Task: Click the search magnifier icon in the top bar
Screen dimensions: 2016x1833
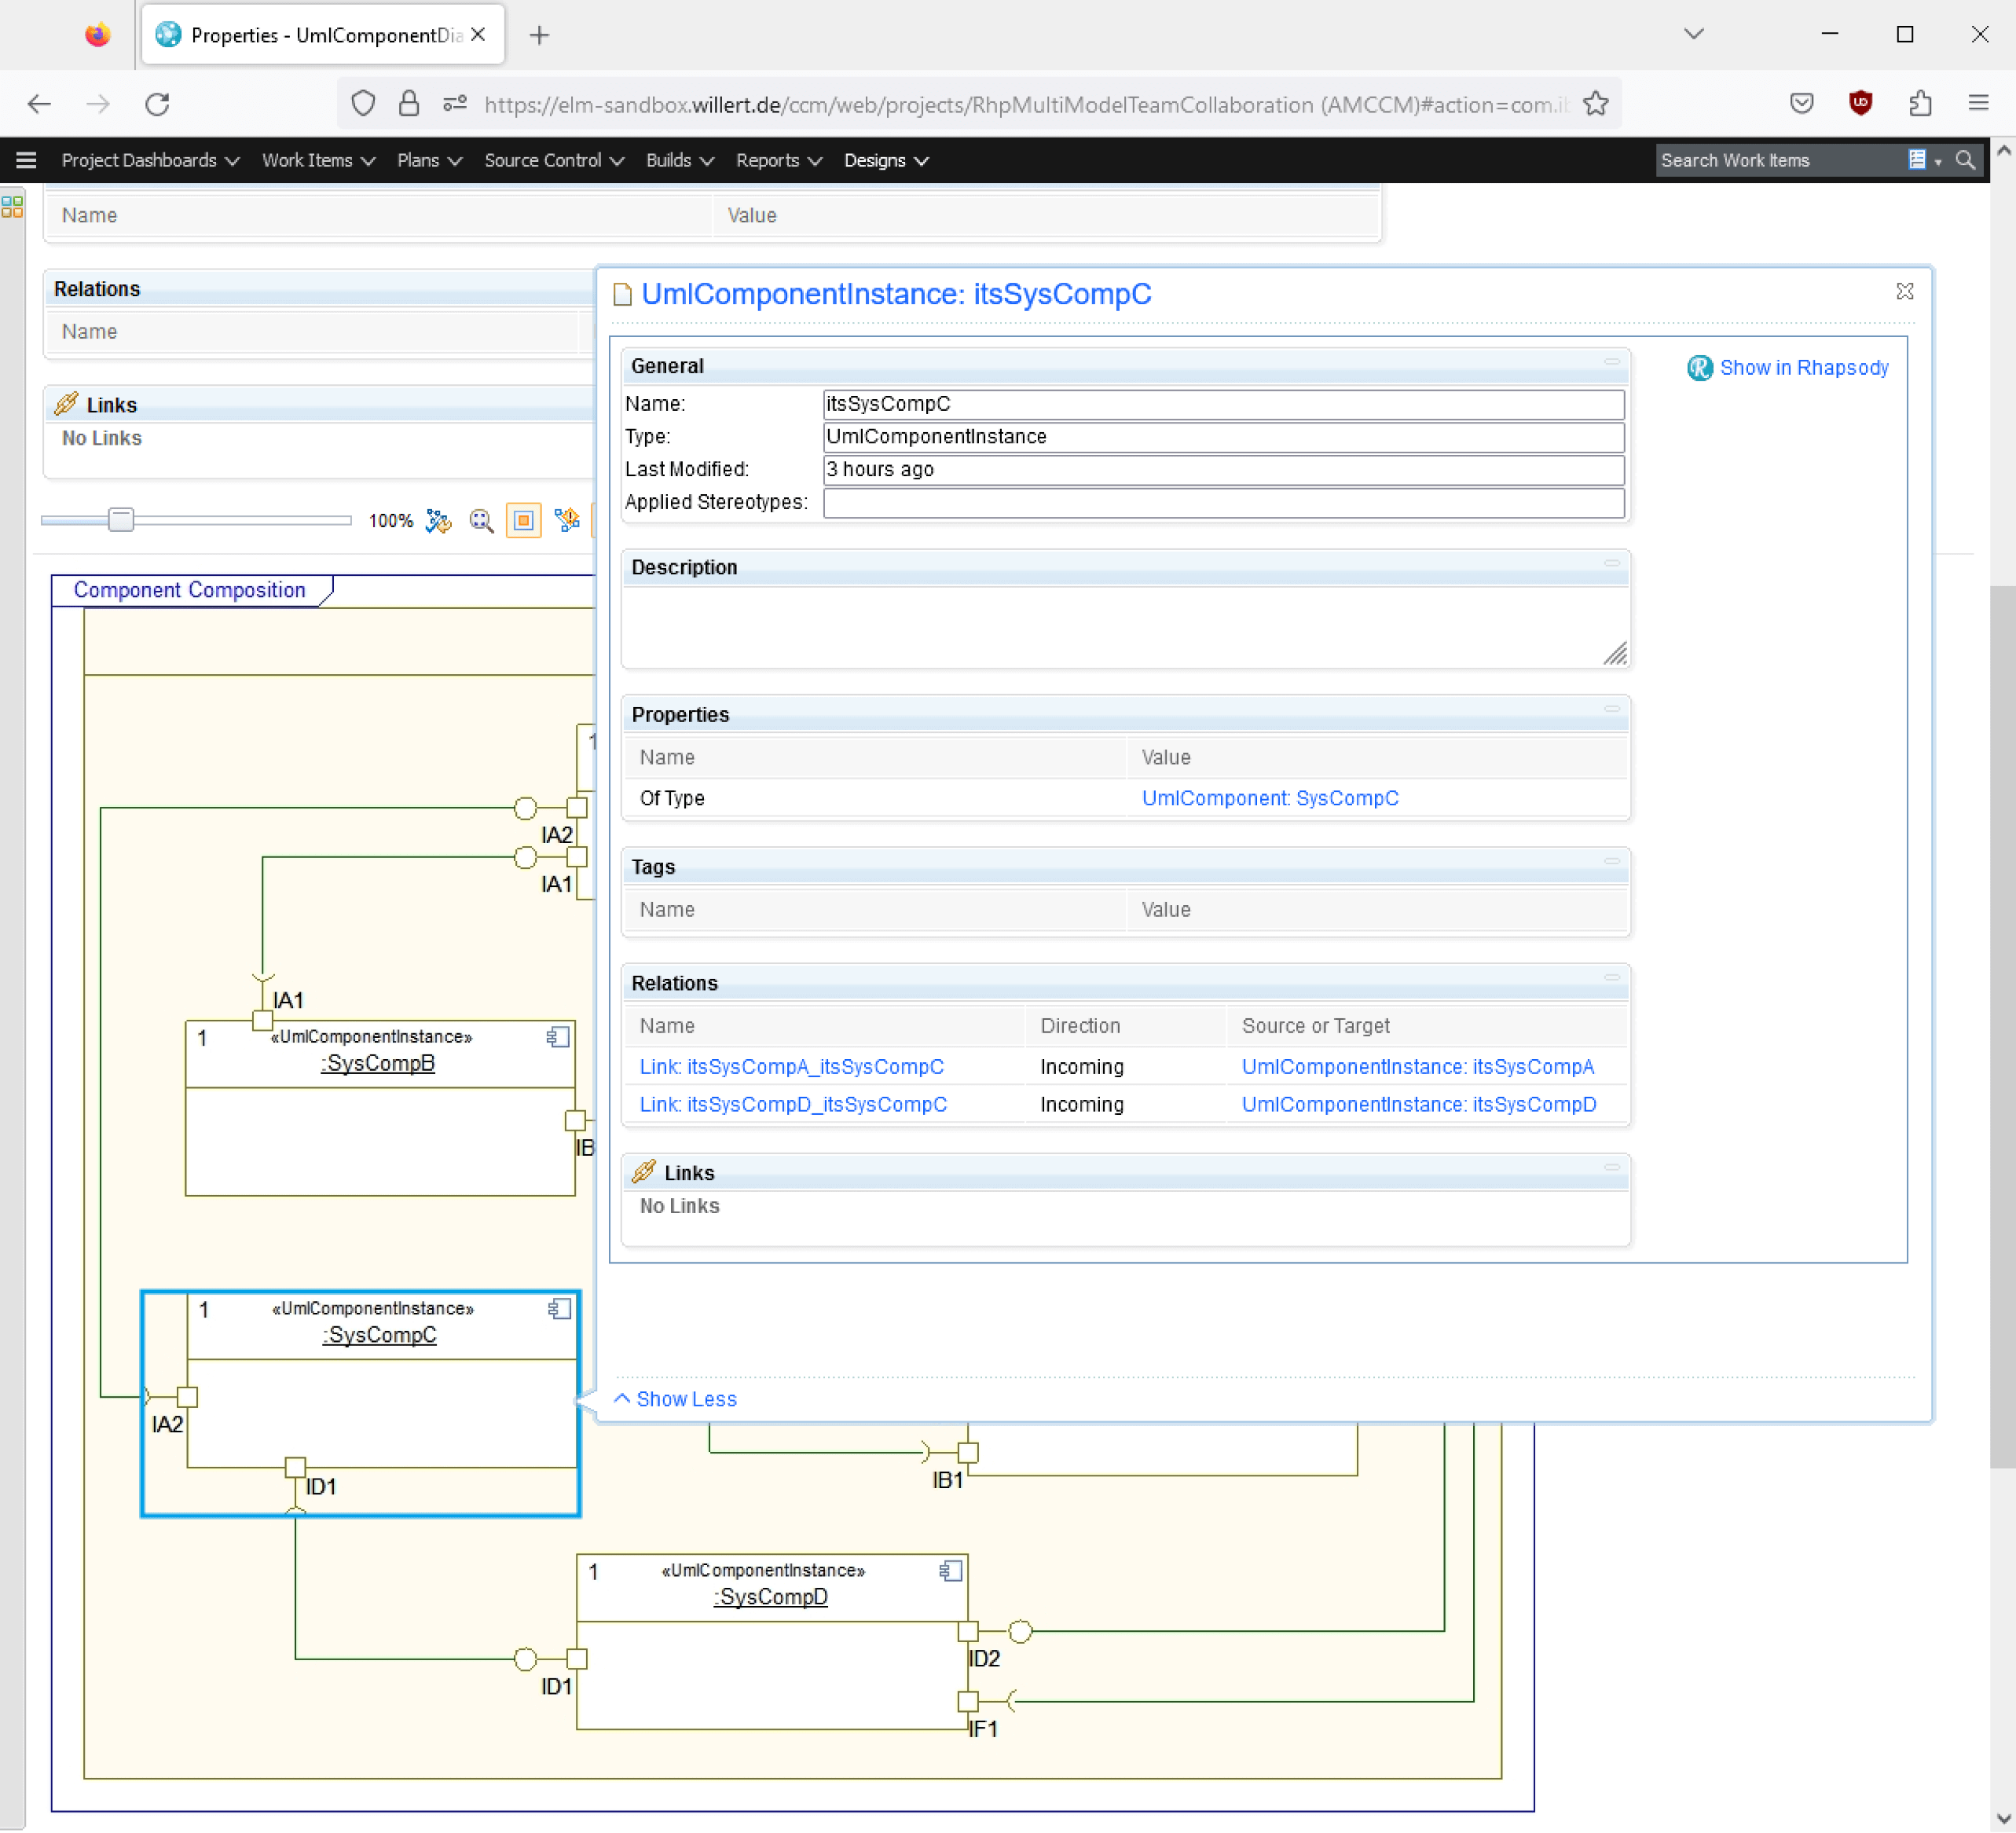Action: pos(1964,160)
